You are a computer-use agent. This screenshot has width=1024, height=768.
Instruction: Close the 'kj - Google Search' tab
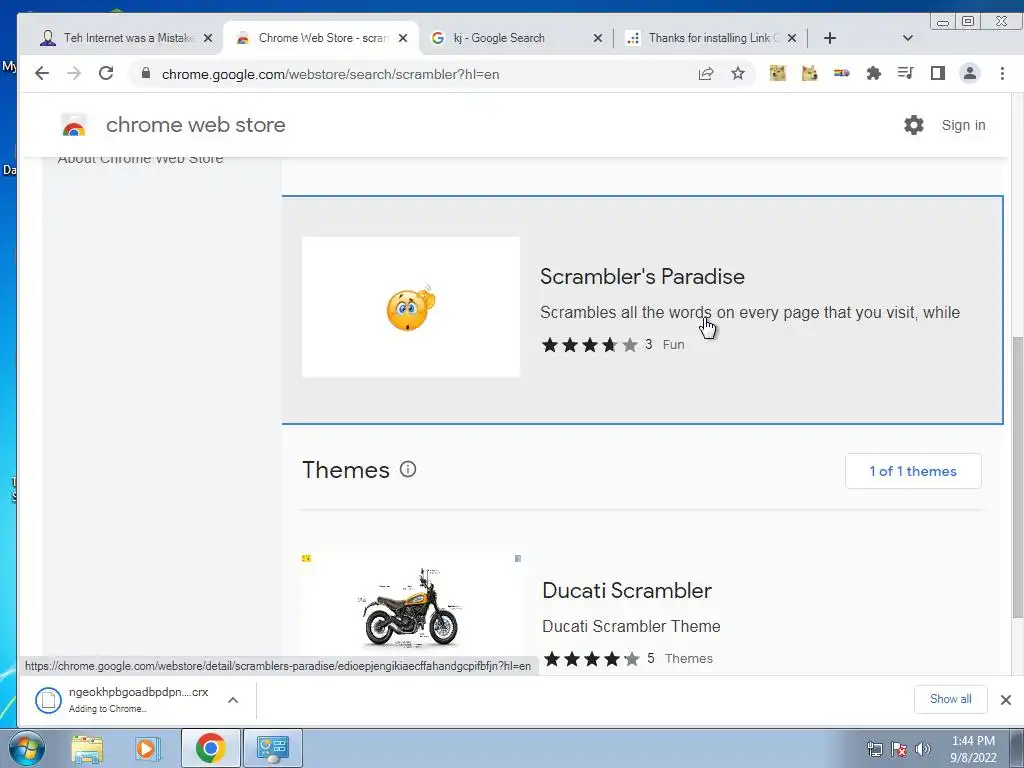click(598, 38)
